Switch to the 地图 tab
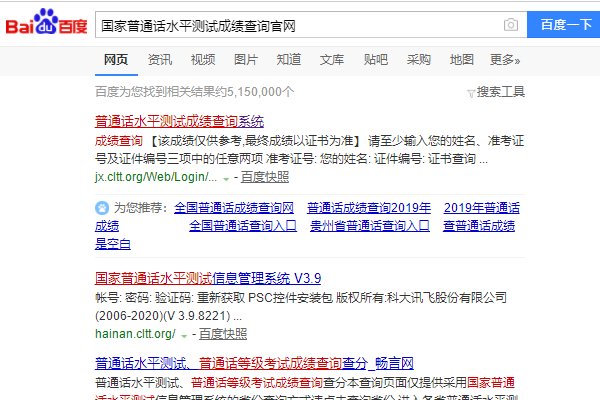The image size is (600, 400). click(x=462, y=60)
